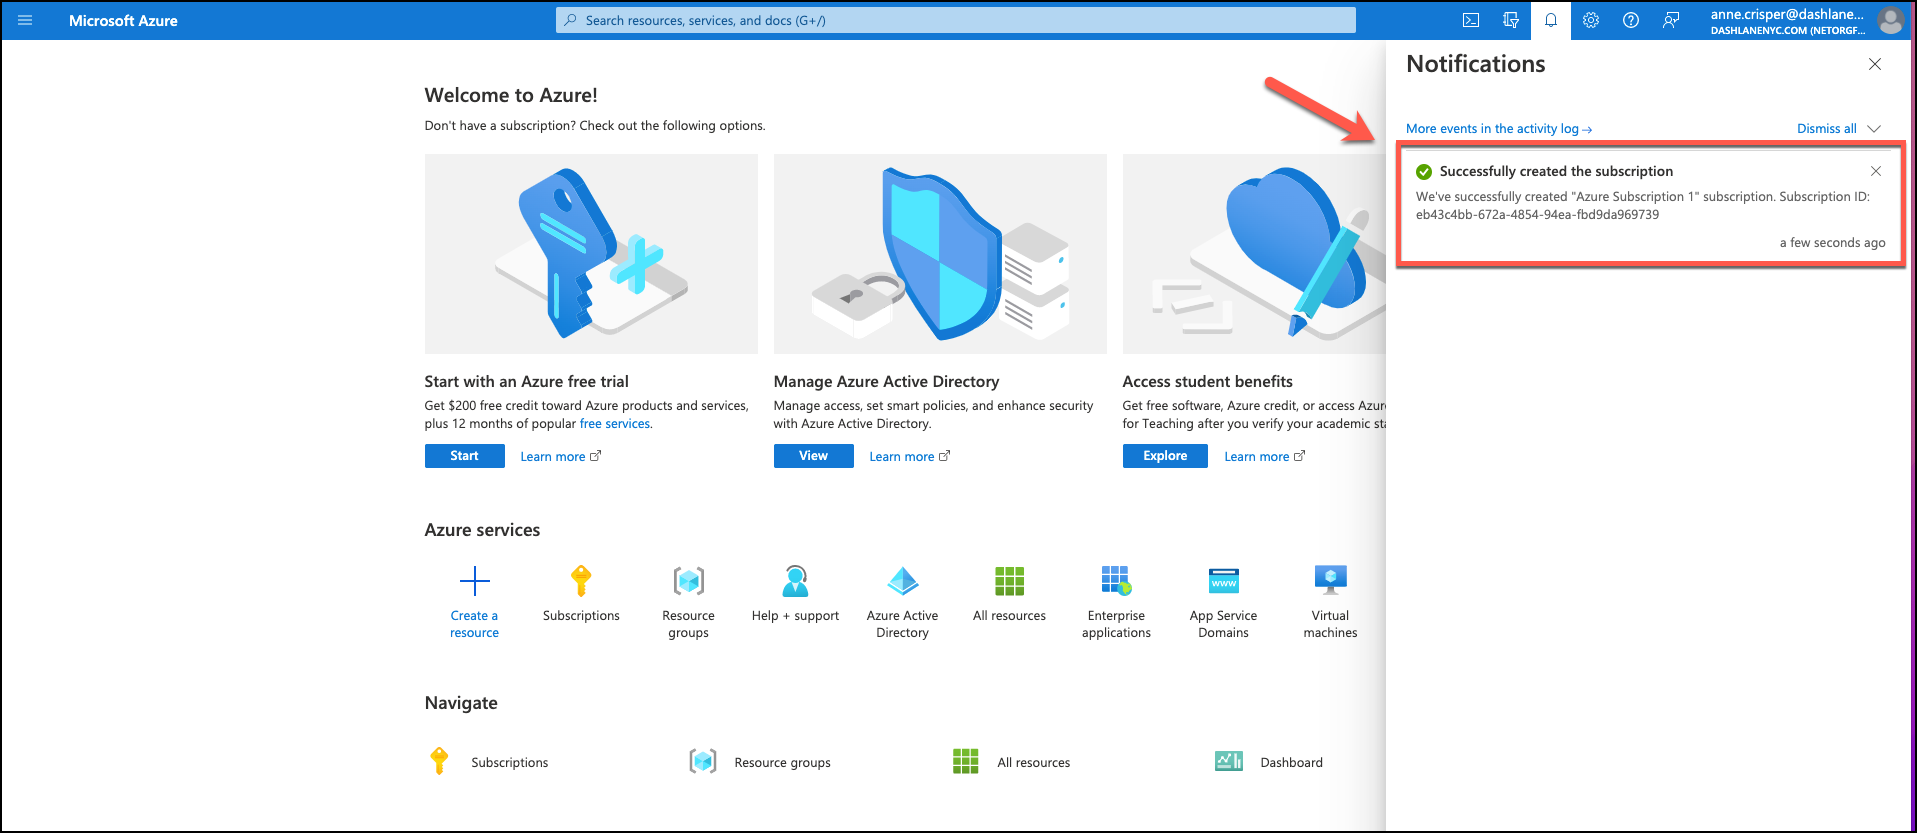This screenshot has height=833, width=1917.
Task: Click Resource groups icon in Navigate section
Action: coord(703,761)
